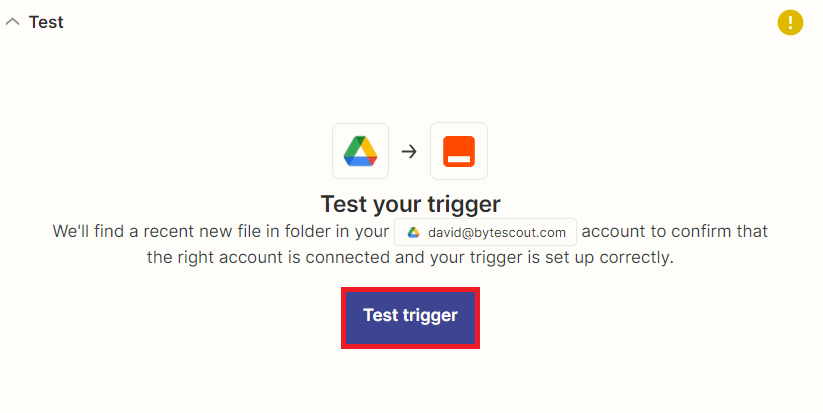Click the word "Test" inside the blue button
823x413 pixels.
(380, 315)
